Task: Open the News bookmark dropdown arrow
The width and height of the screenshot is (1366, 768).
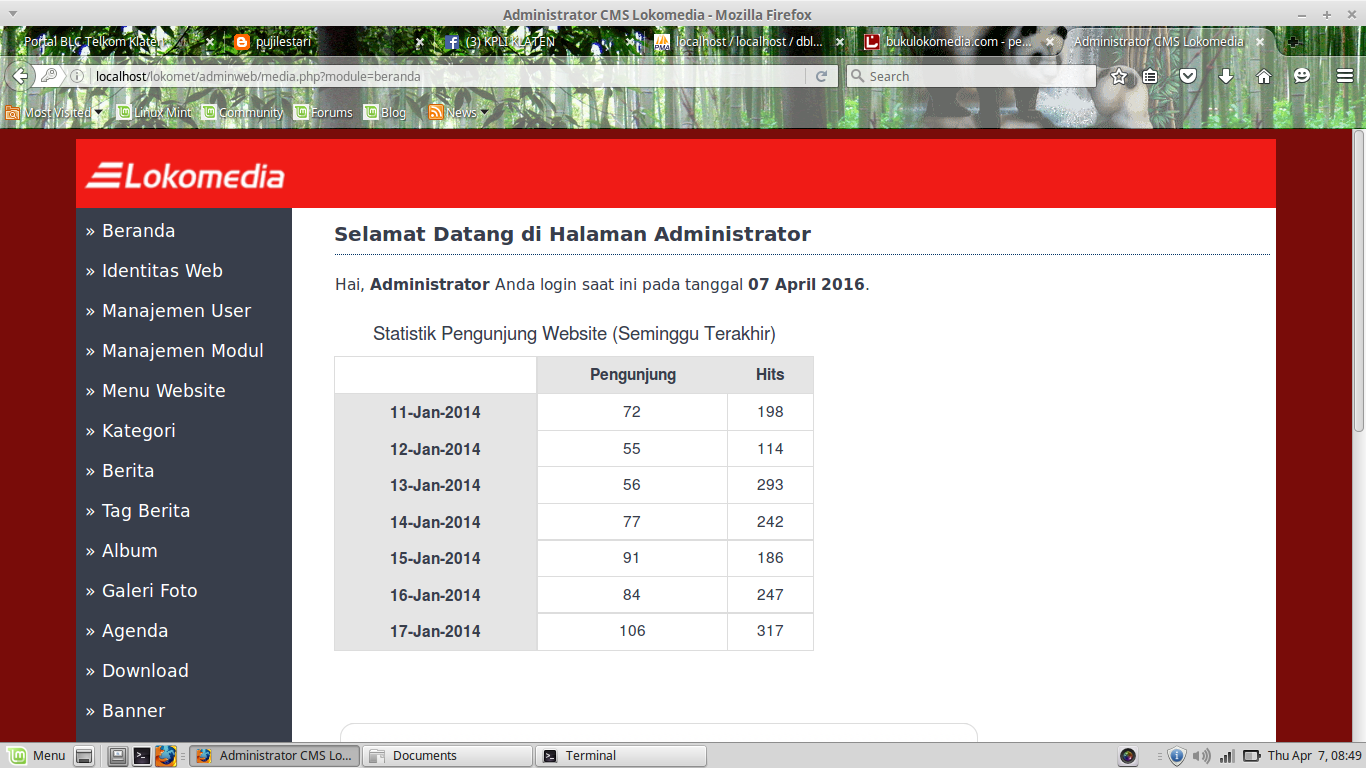Action: [x=483, y=112]
